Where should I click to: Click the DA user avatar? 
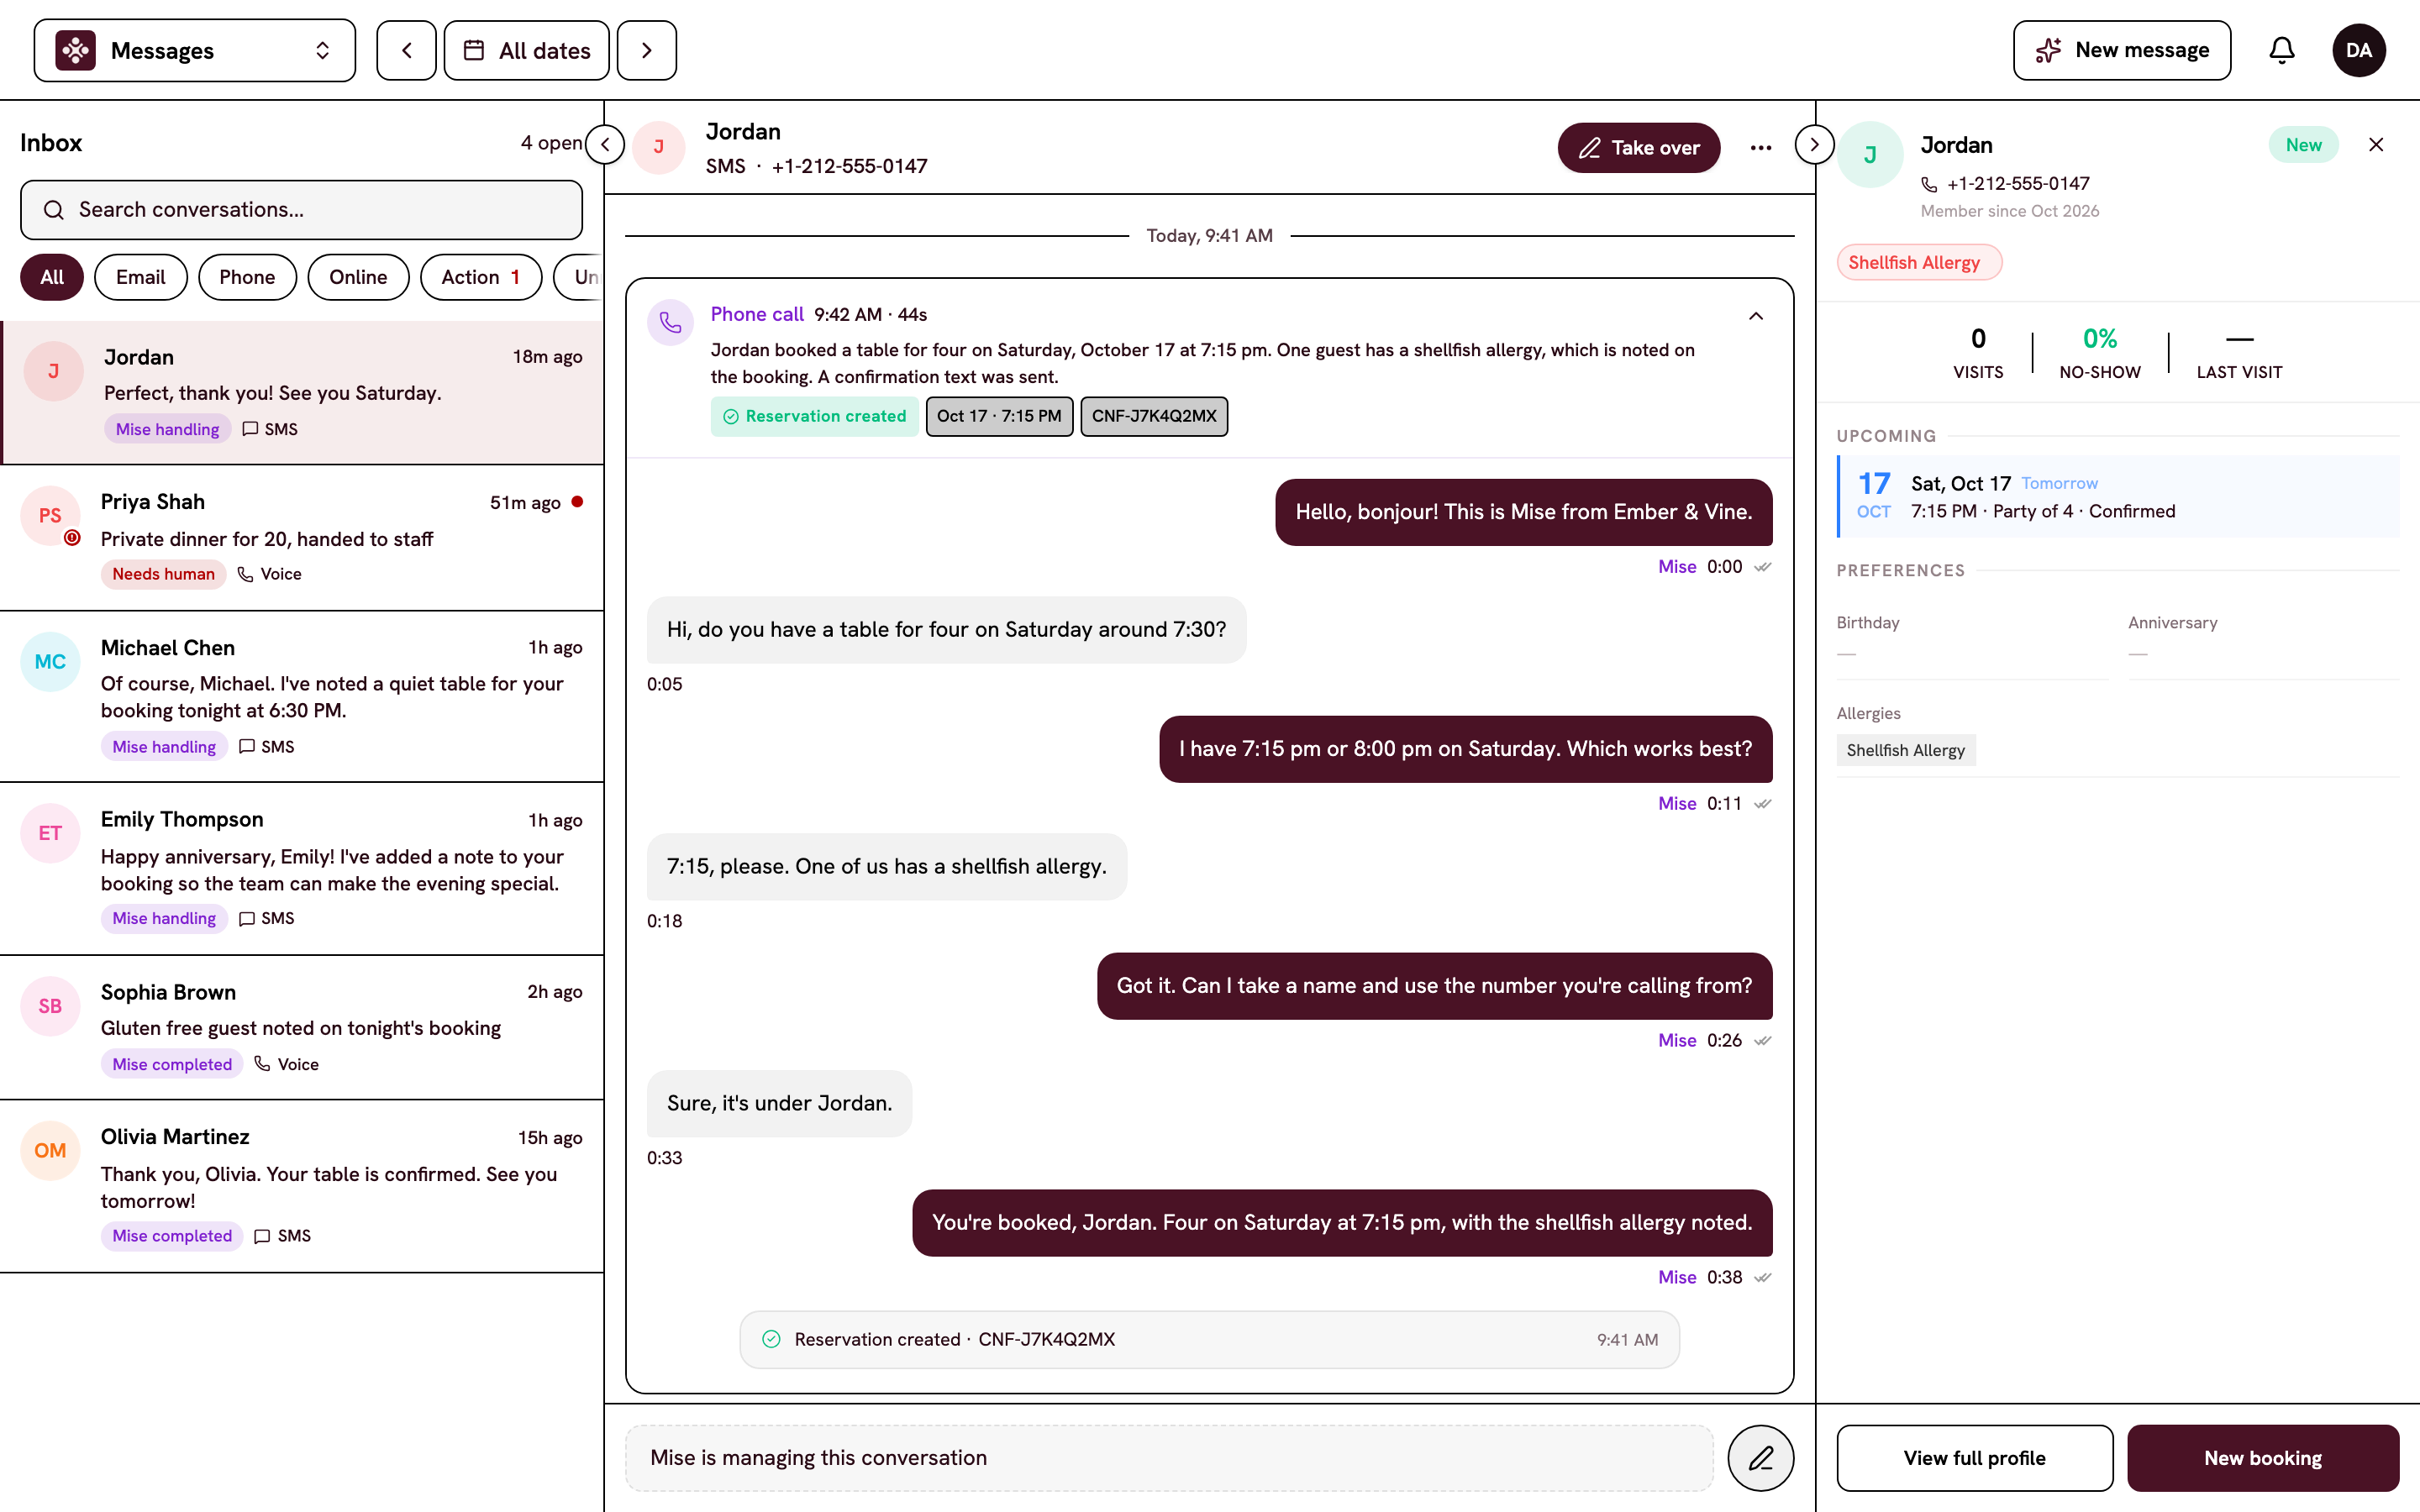pos(2358,50)
